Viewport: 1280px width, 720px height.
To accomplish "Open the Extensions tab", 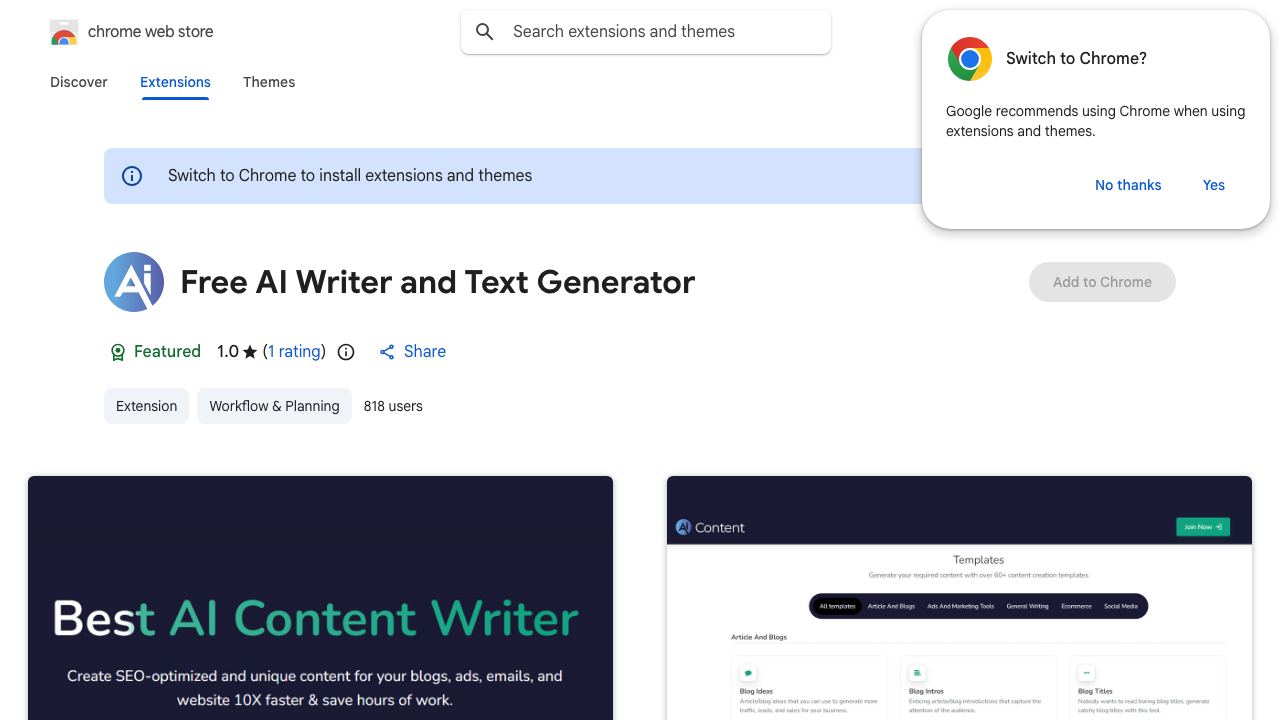I will (x=175, y=82).
